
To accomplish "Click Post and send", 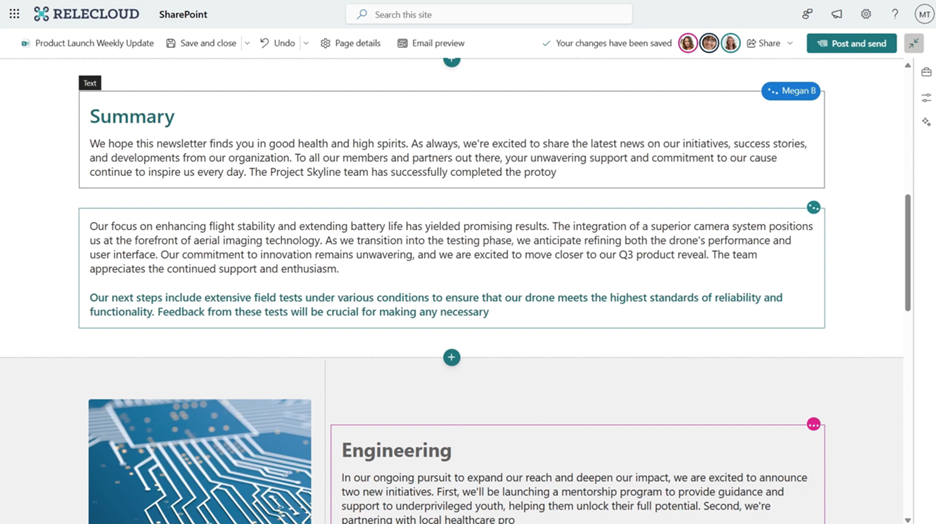I will click(851, 43).
